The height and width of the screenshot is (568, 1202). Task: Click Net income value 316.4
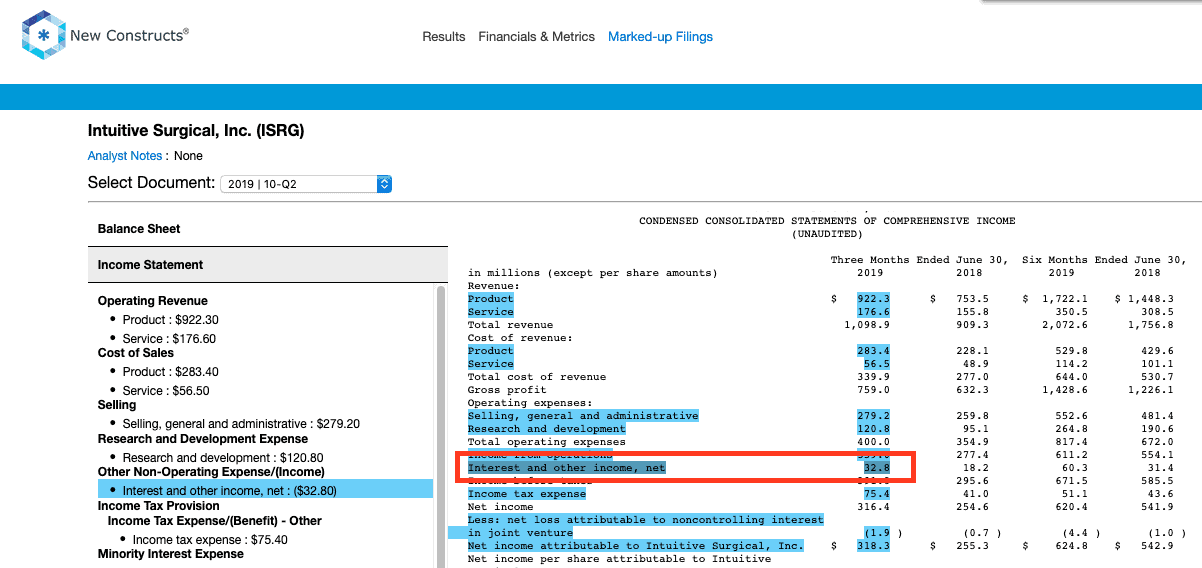click(x=873, y=507)
